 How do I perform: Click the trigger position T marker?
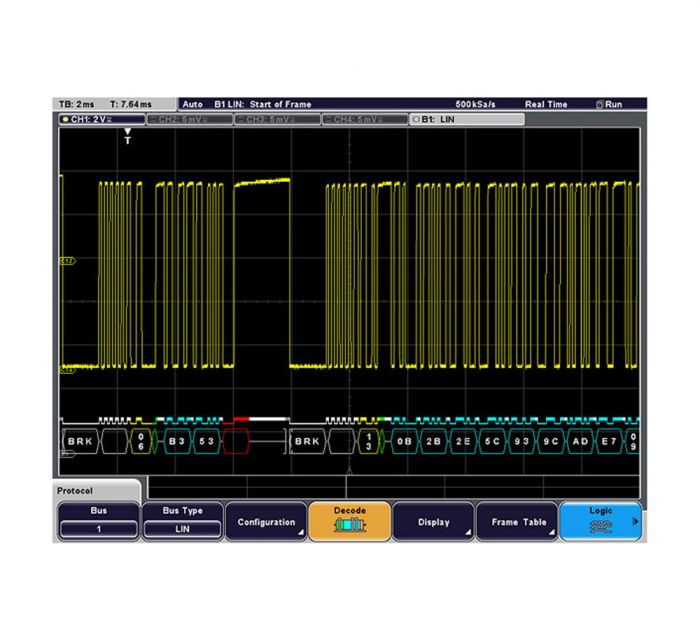point(127,138)
